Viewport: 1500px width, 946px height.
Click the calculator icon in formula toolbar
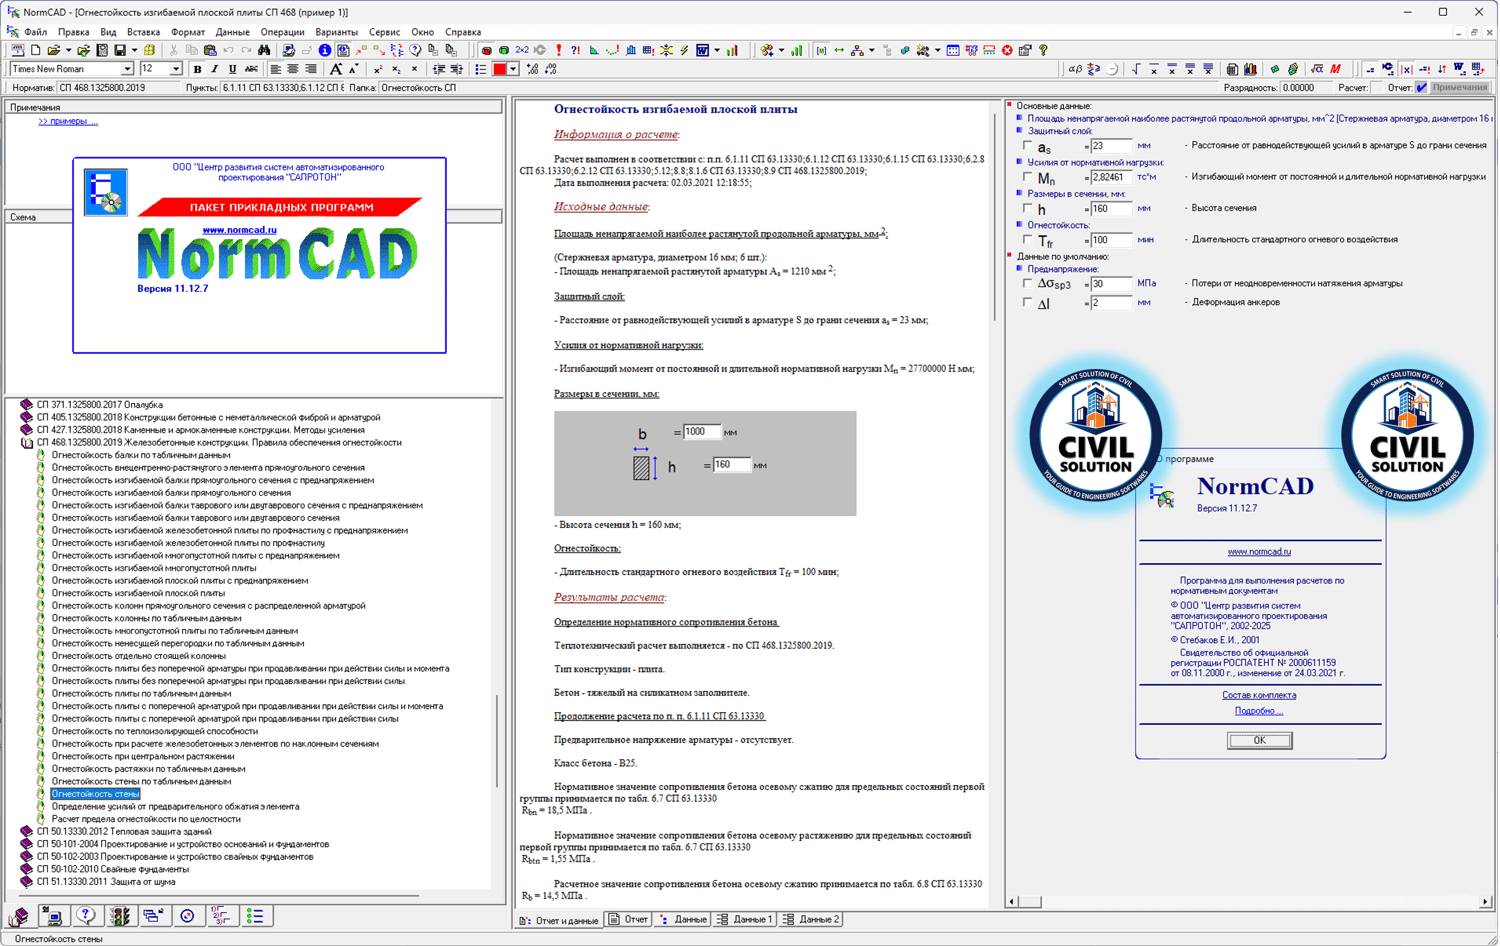[x=1232, y=69]
